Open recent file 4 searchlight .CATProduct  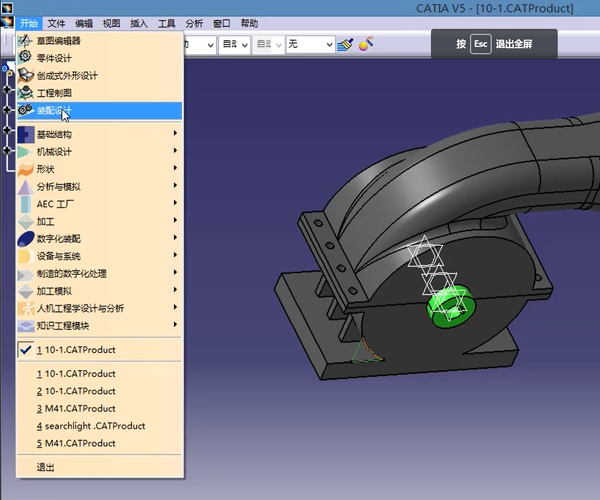coord(99,426)
